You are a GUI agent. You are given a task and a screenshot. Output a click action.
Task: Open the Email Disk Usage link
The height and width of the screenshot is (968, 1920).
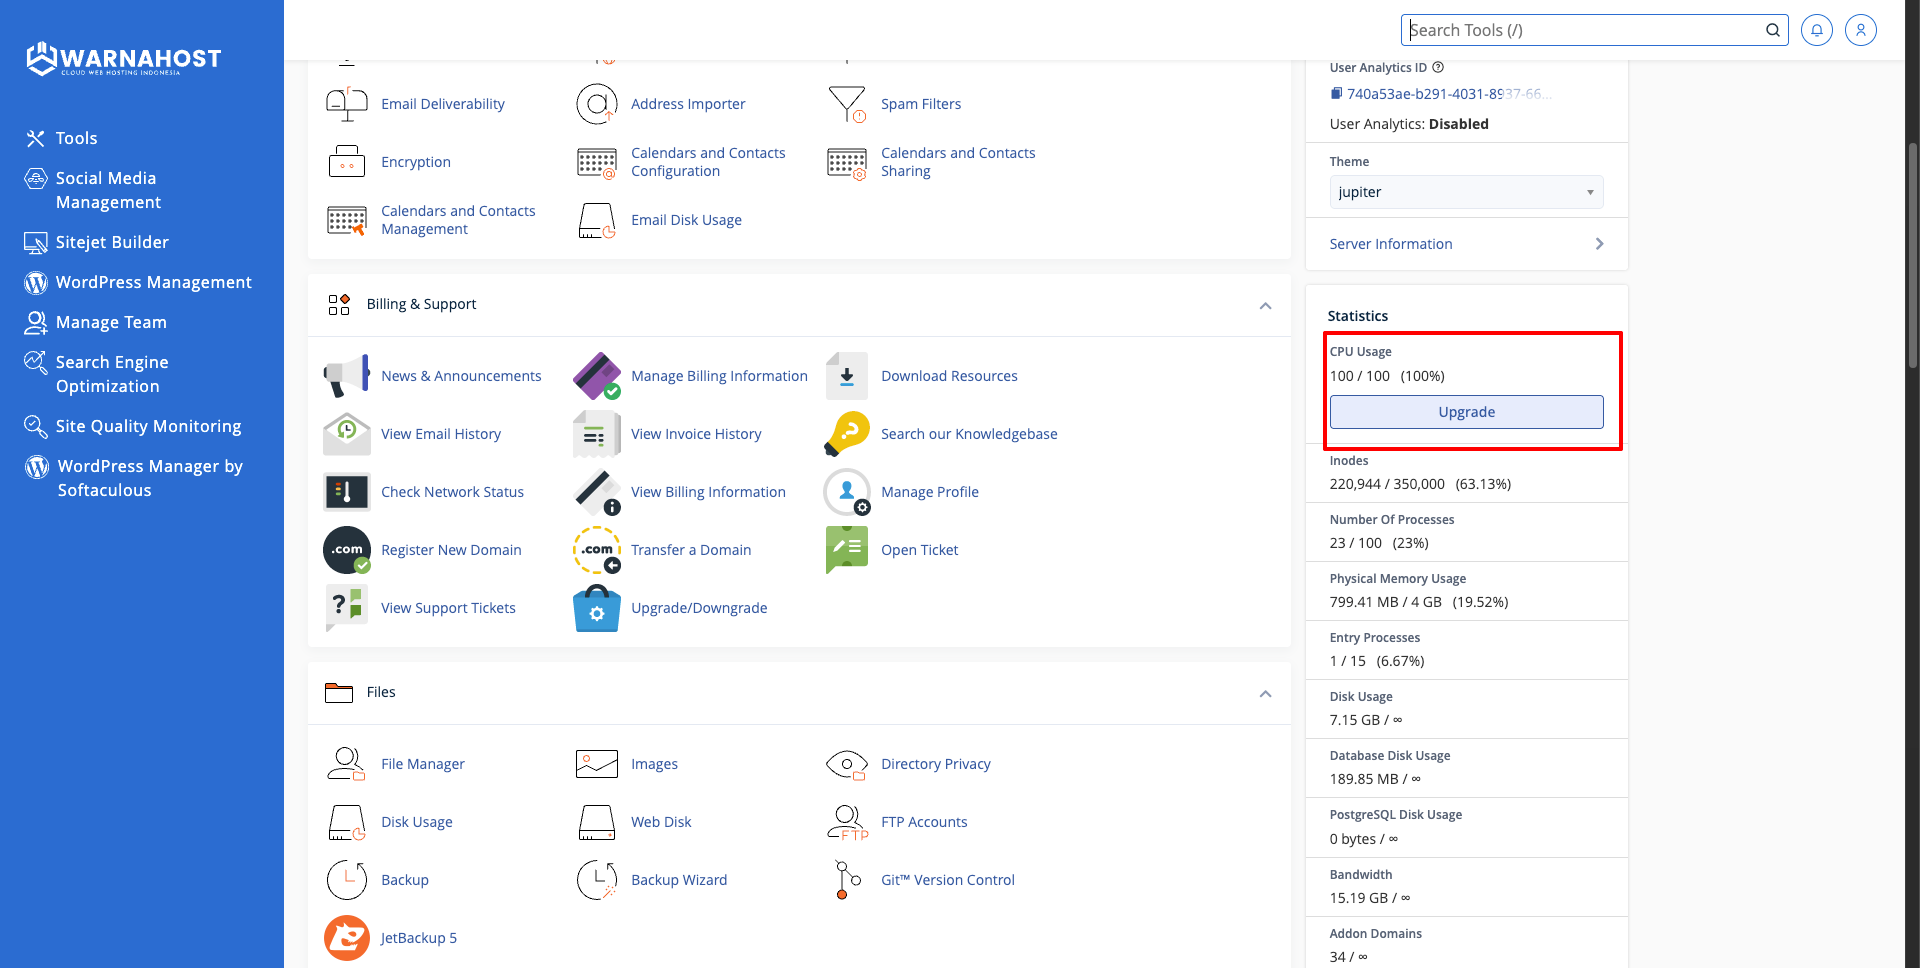click(x=686, y=220)
